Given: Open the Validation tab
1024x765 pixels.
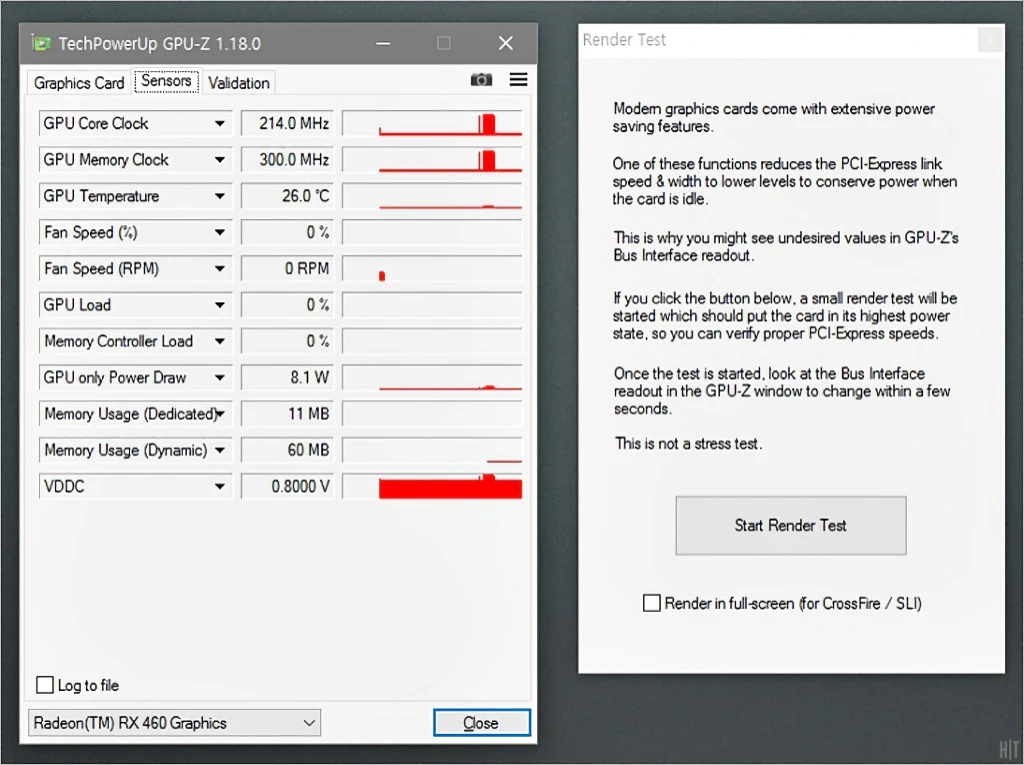Looking at the screenshot, I should 238,83.
